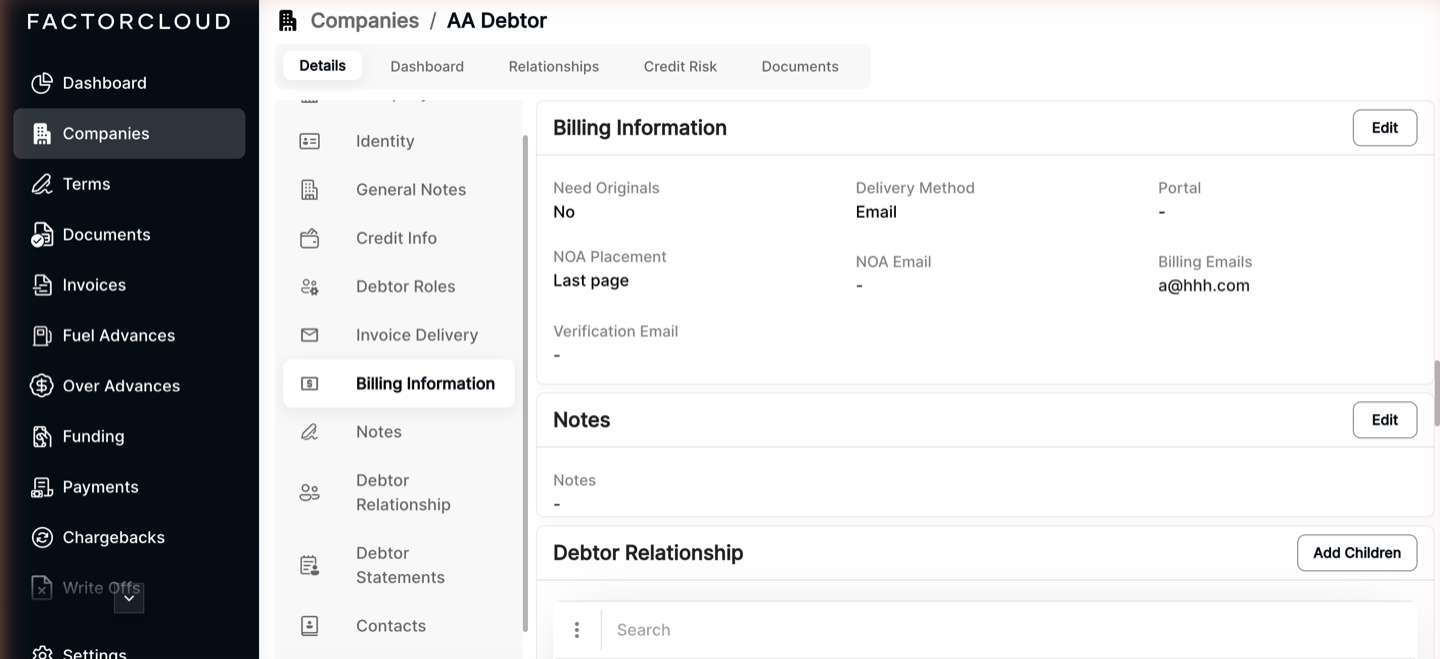This screenshot has width=1440, height=659.
Task: Switch to the Details tab
Action: 323,66
